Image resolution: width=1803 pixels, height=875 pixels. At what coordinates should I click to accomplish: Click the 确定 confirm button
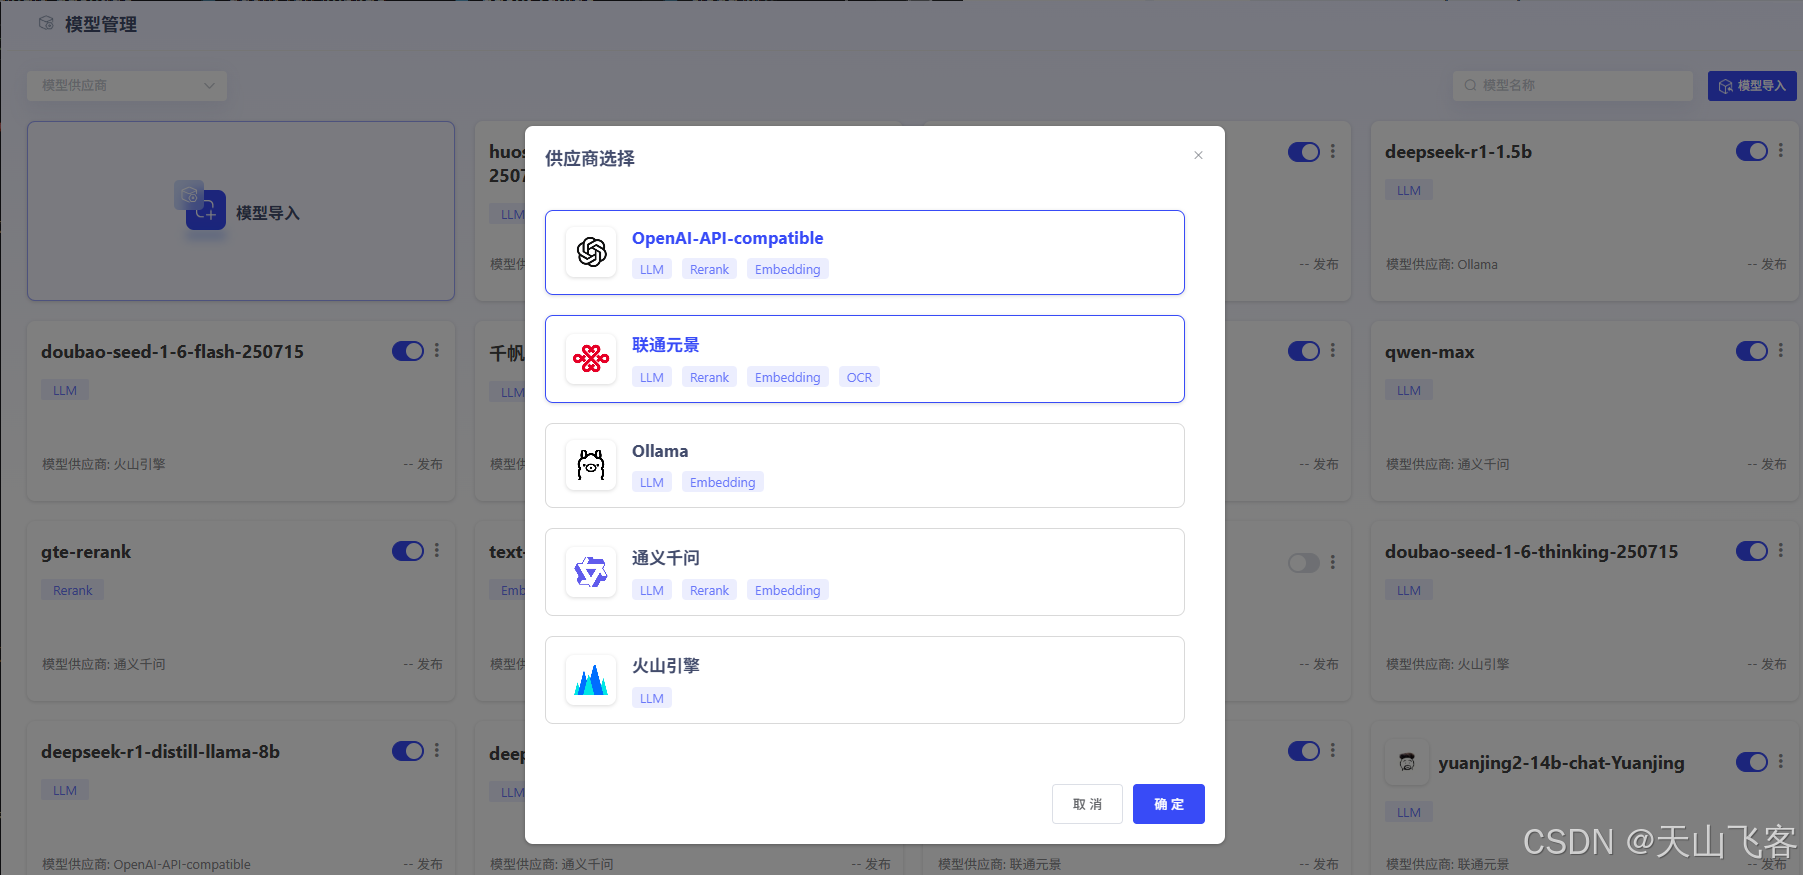(x=1168, y=804)
